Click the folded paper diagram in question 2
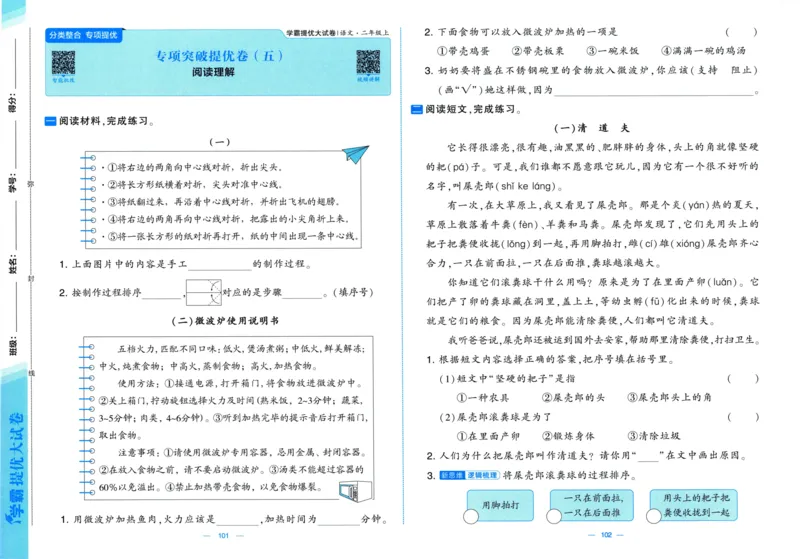 click(204, 292)
